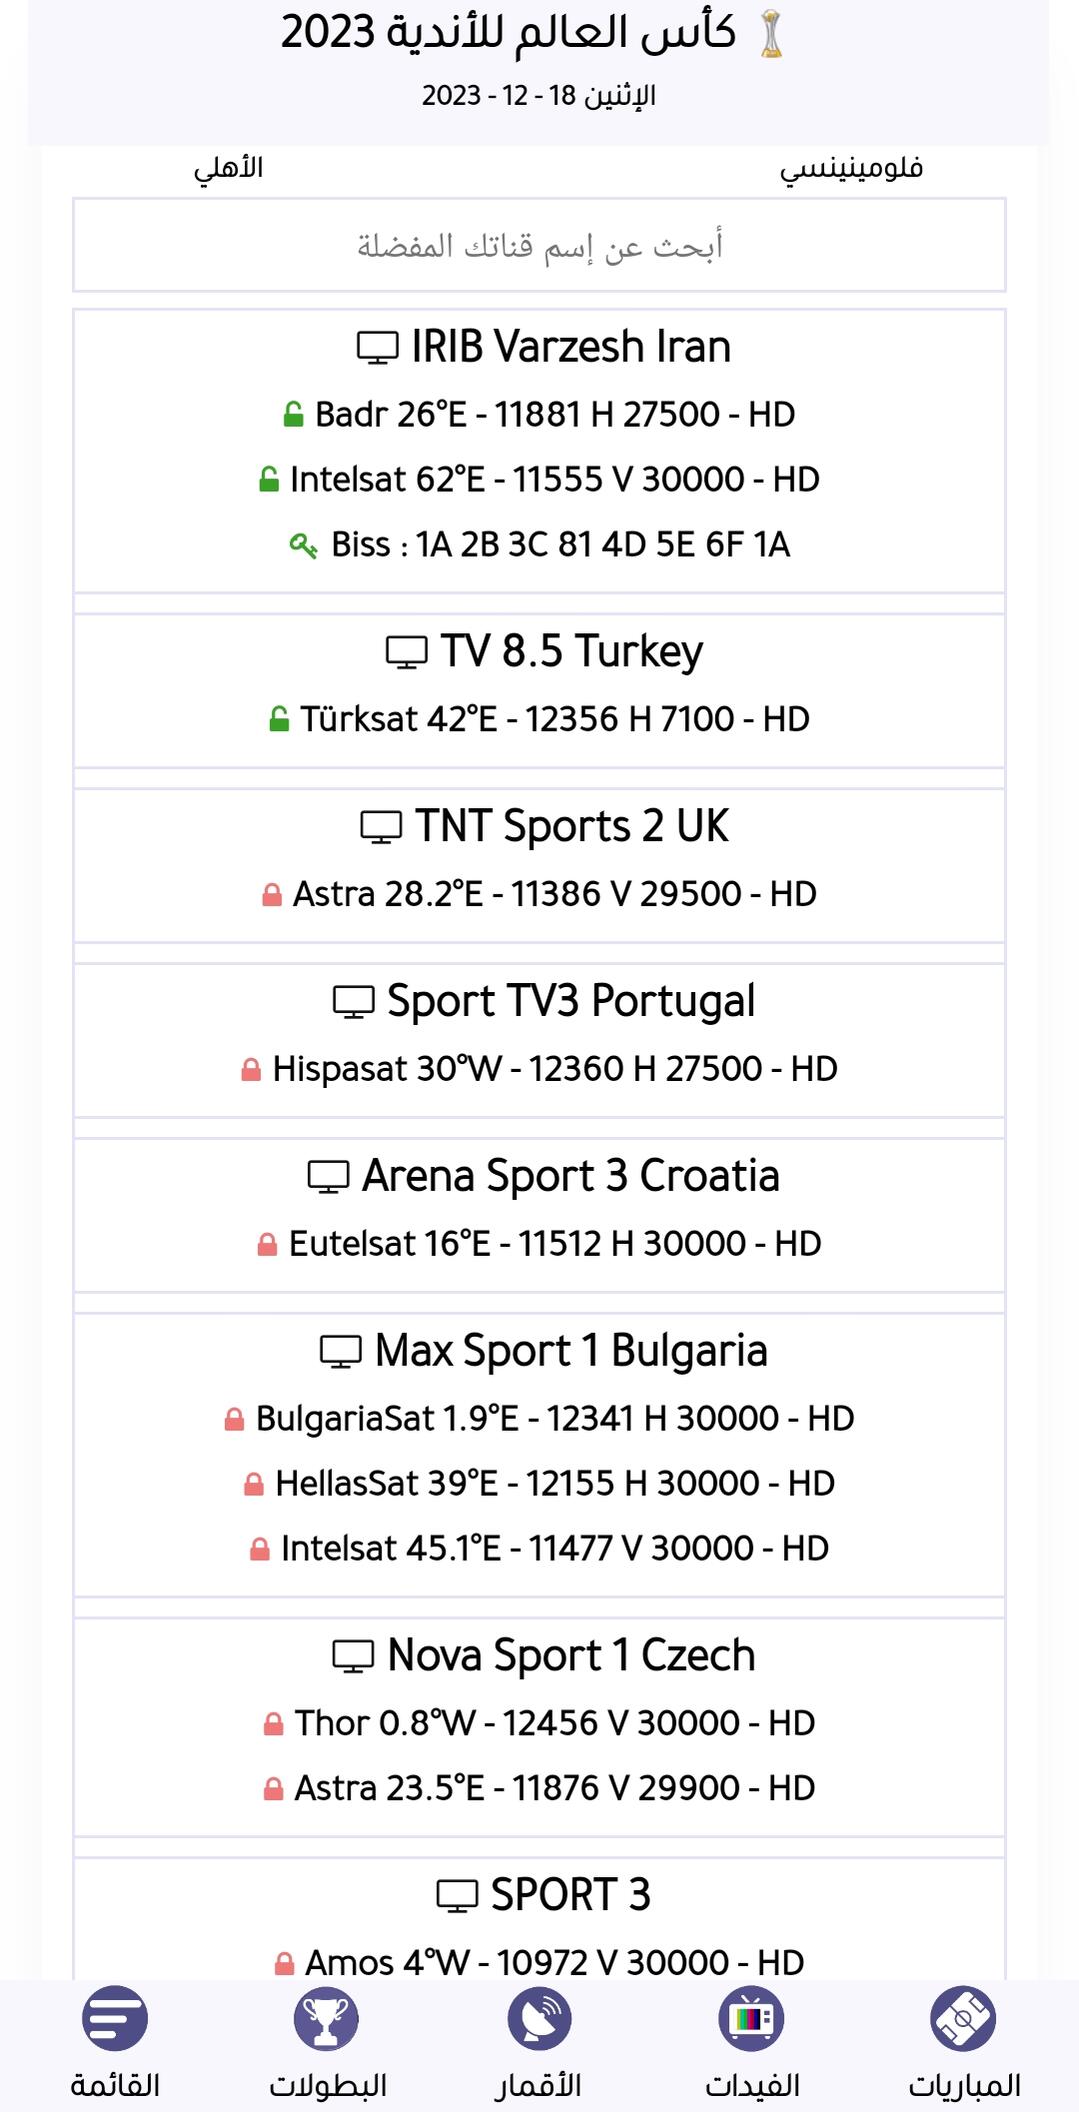
Task: Open the matches (المباريات) stadium icon
Action: (x=962, y=2018)
